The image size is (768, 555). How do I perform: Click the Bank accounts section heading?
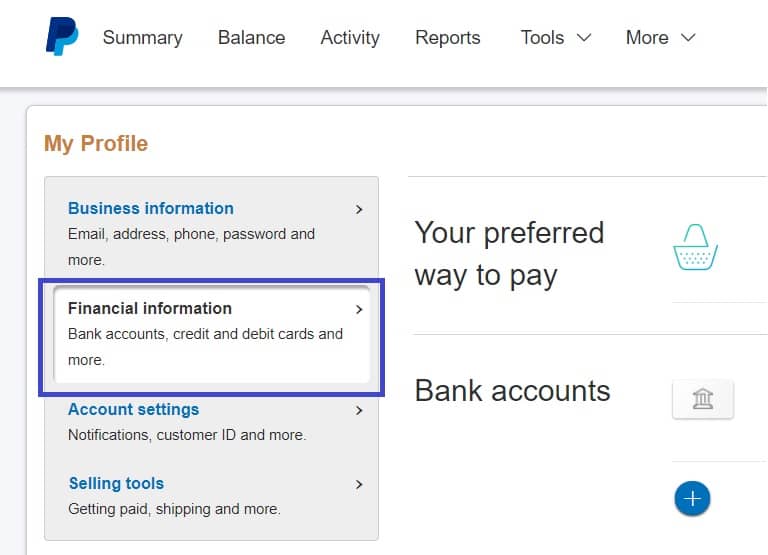coord(512,391)
